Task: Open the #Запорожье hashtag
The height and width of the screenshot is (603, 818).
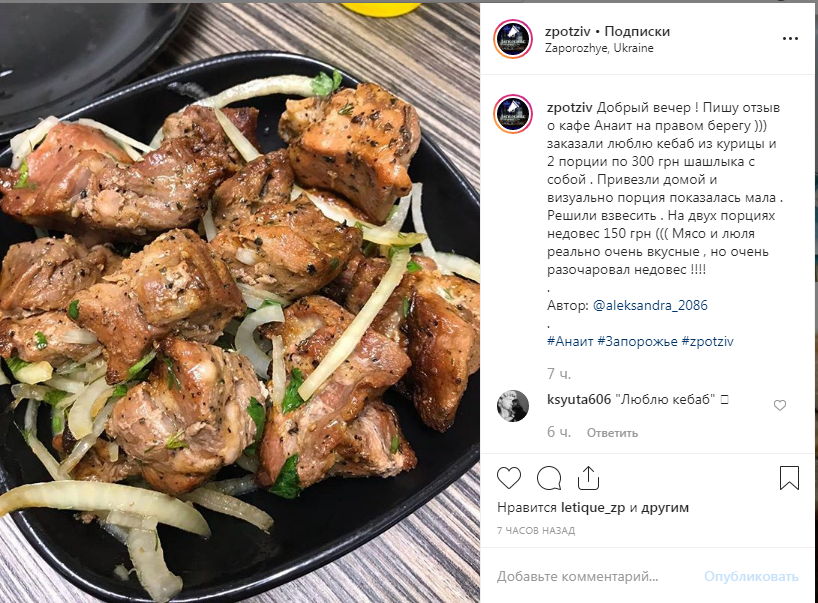Action: pyautogui.click(x=637, y=341)
